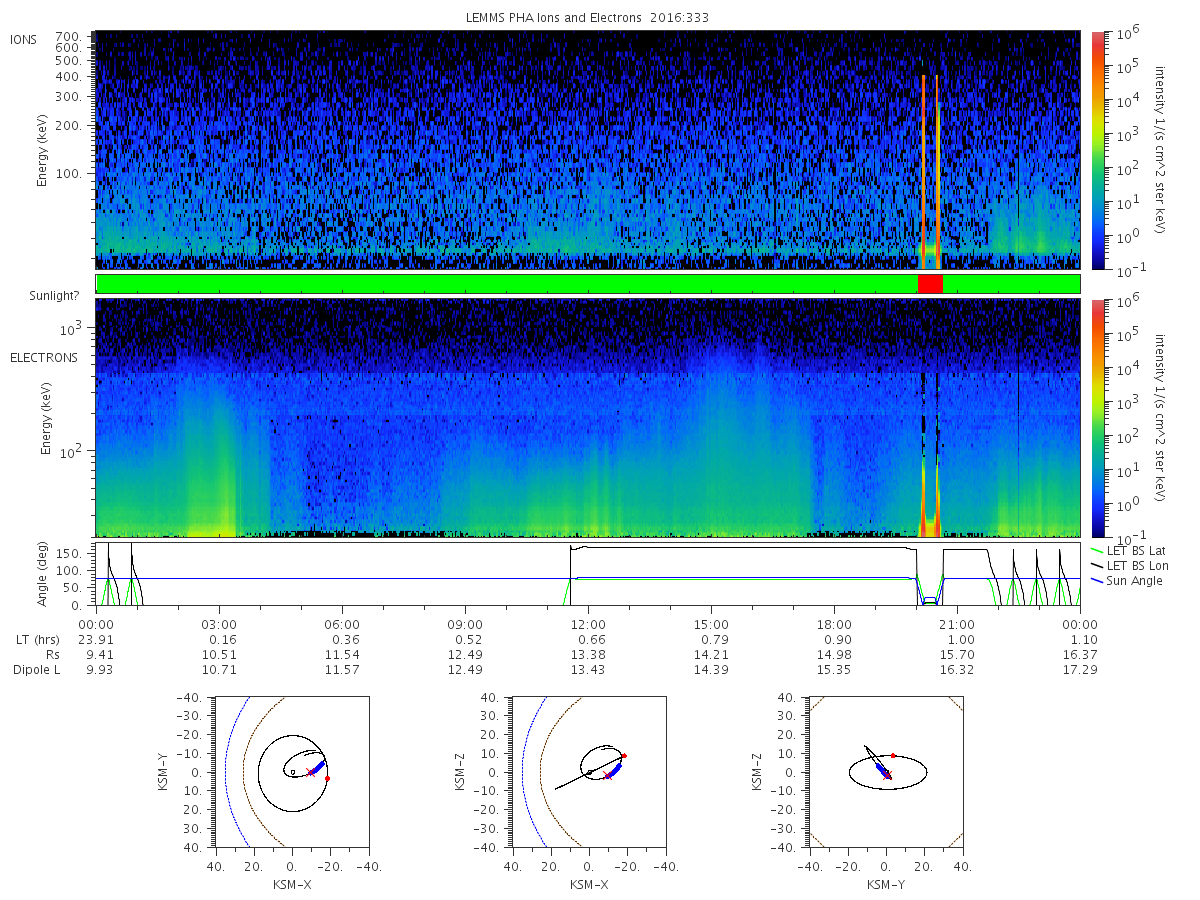Viewport: 1200px width, 900px height.
Task: Click the '09:00' time tick label
Action: click(465, 624)
